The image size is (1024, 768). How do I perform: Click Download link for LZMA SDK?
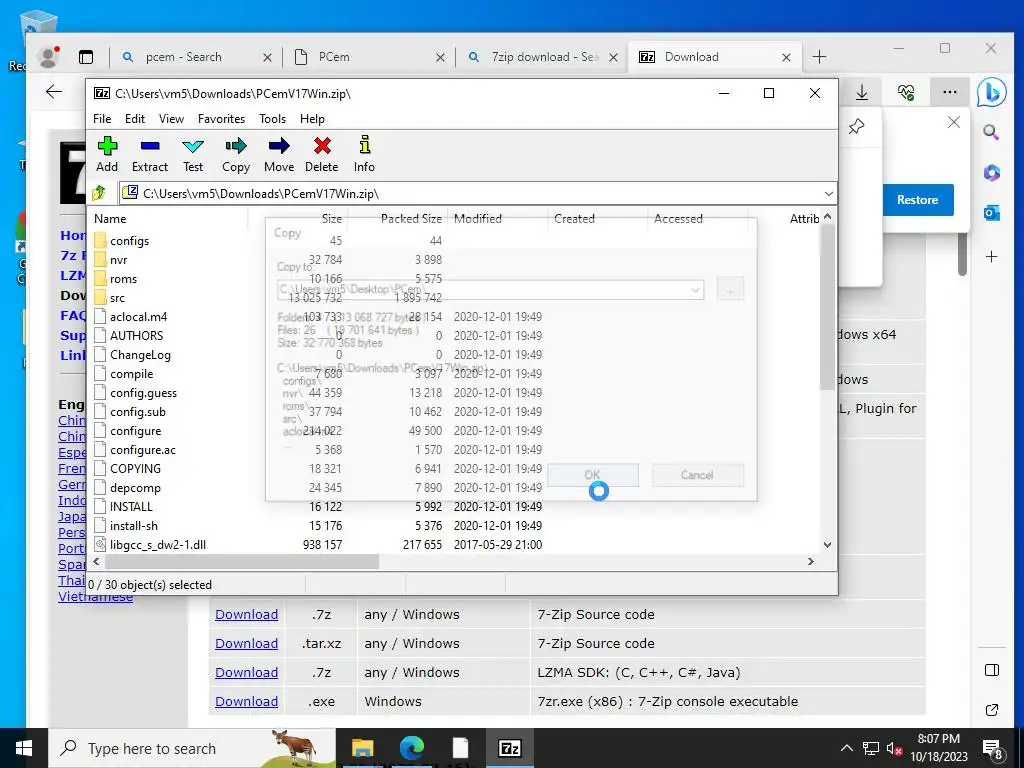tap(246, 673)
